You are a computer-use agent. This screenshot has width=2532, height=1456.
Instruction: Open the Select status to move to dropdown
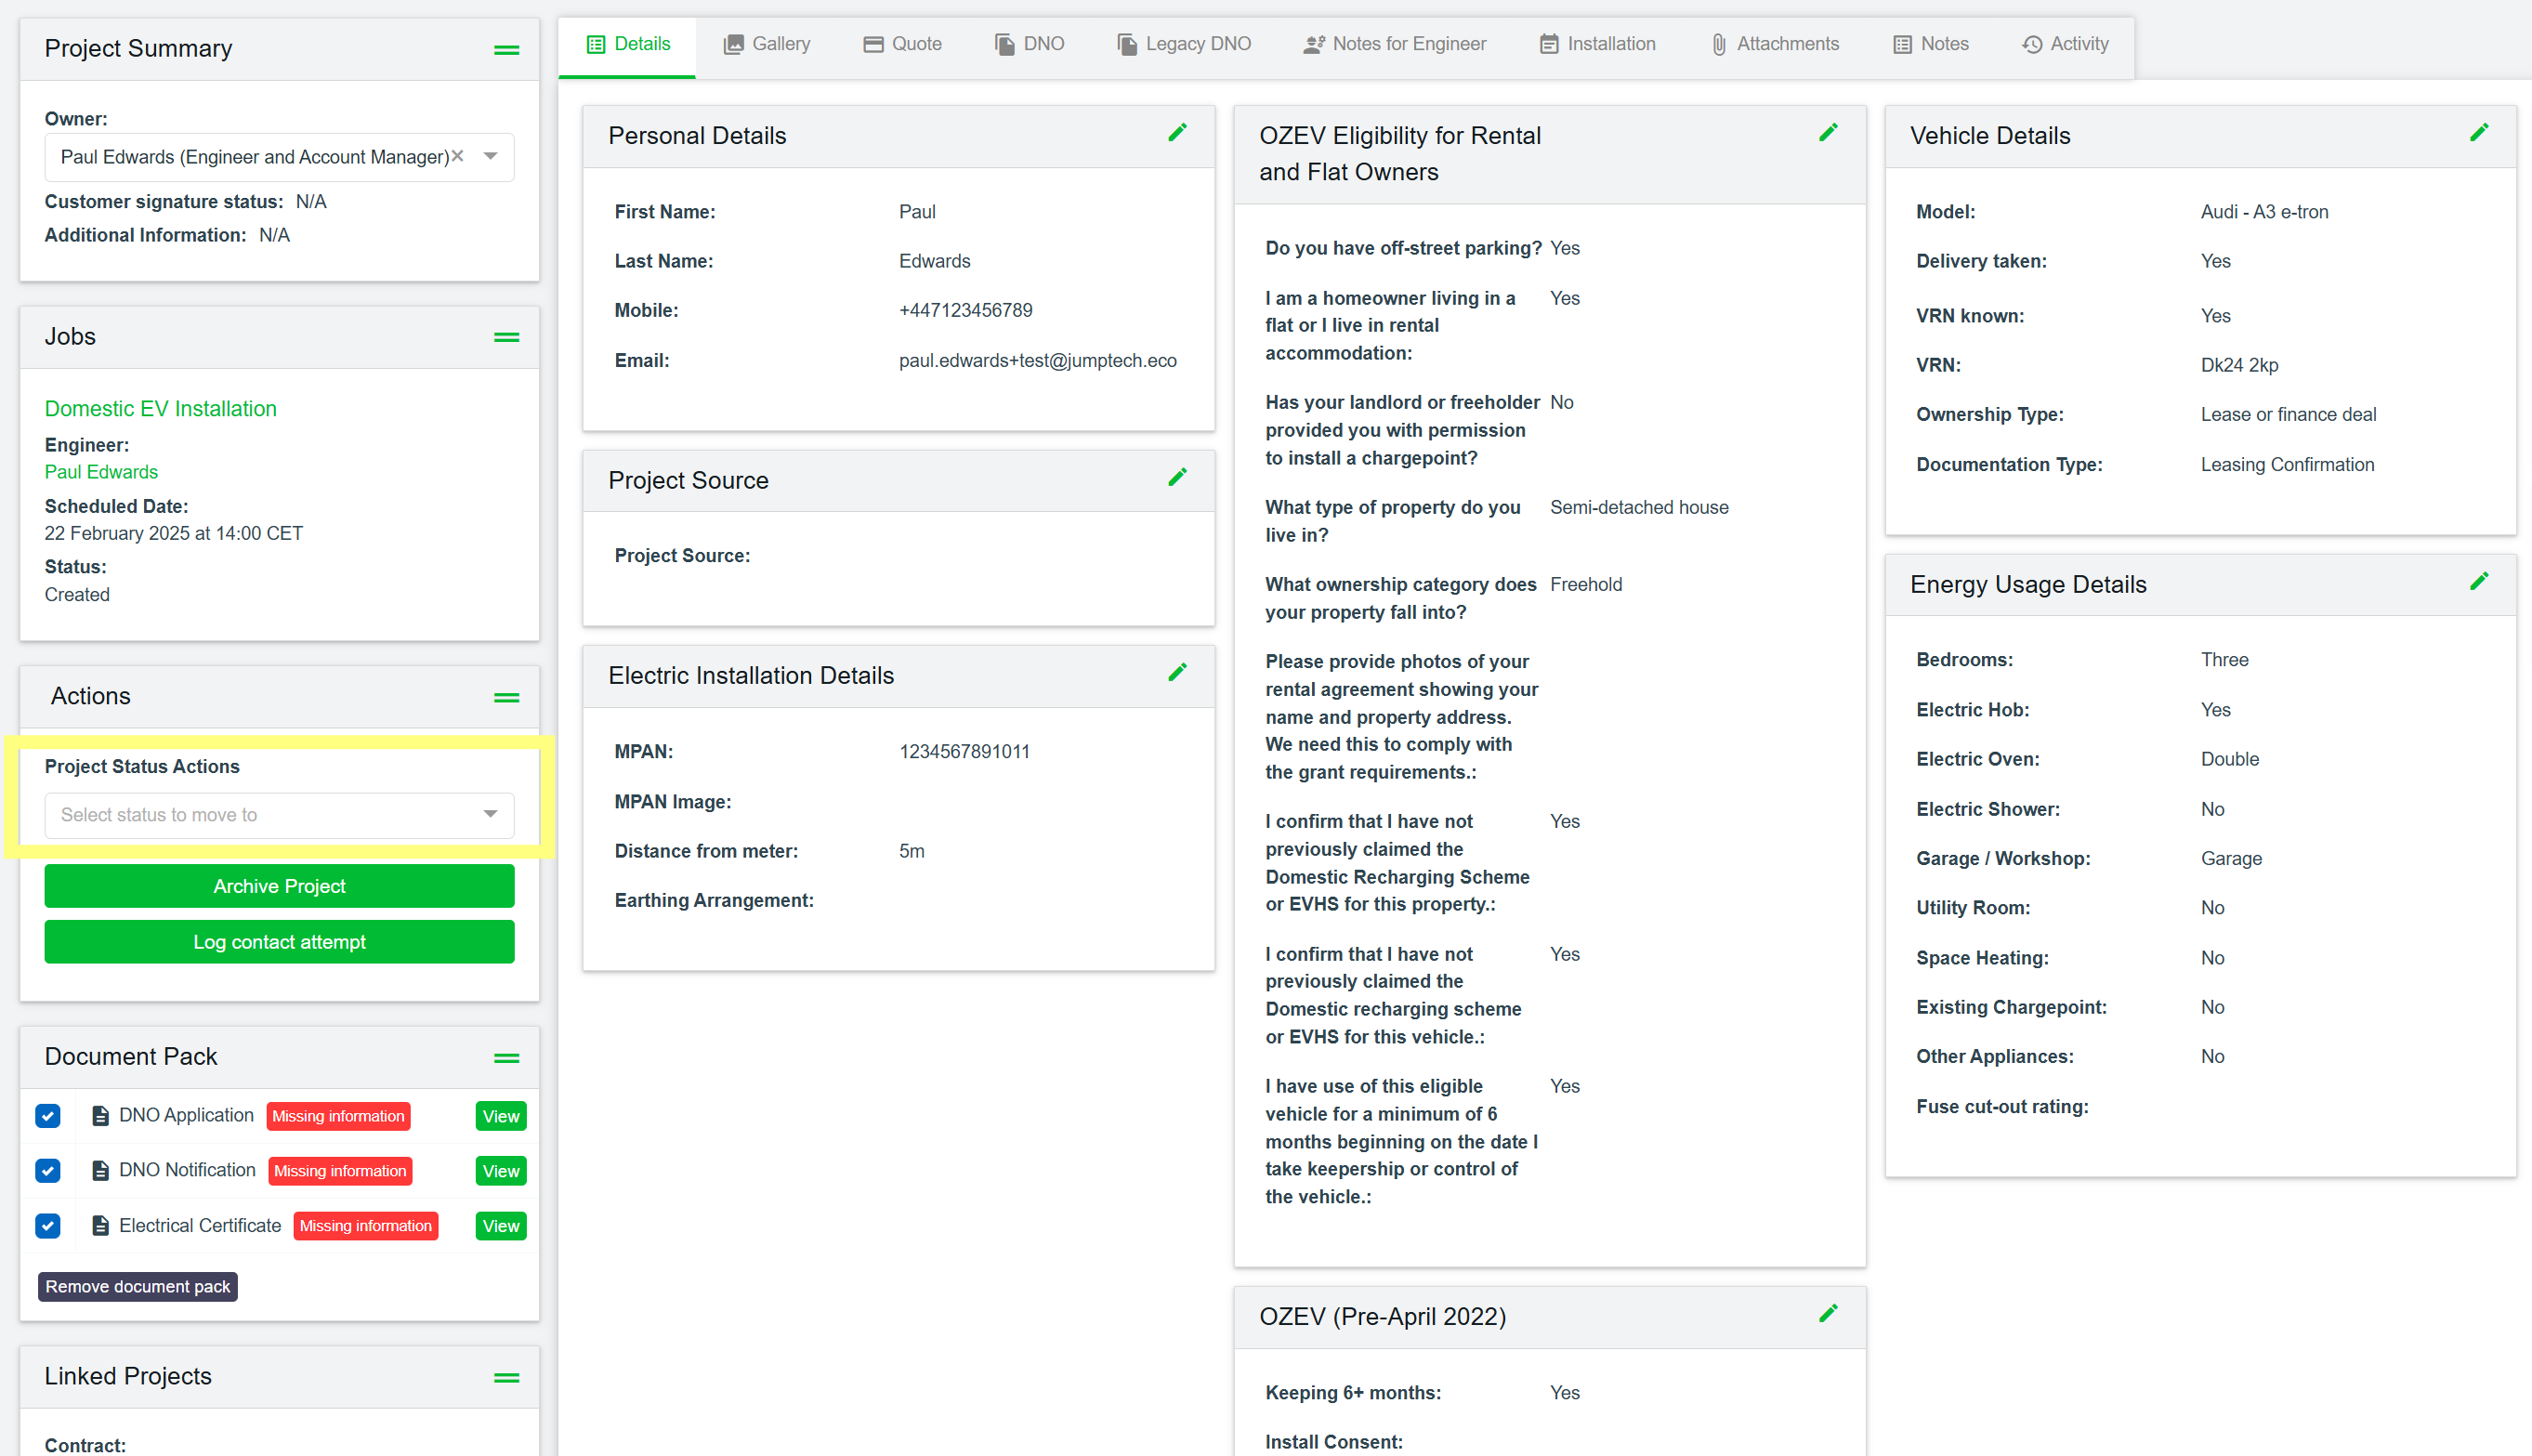279,815
